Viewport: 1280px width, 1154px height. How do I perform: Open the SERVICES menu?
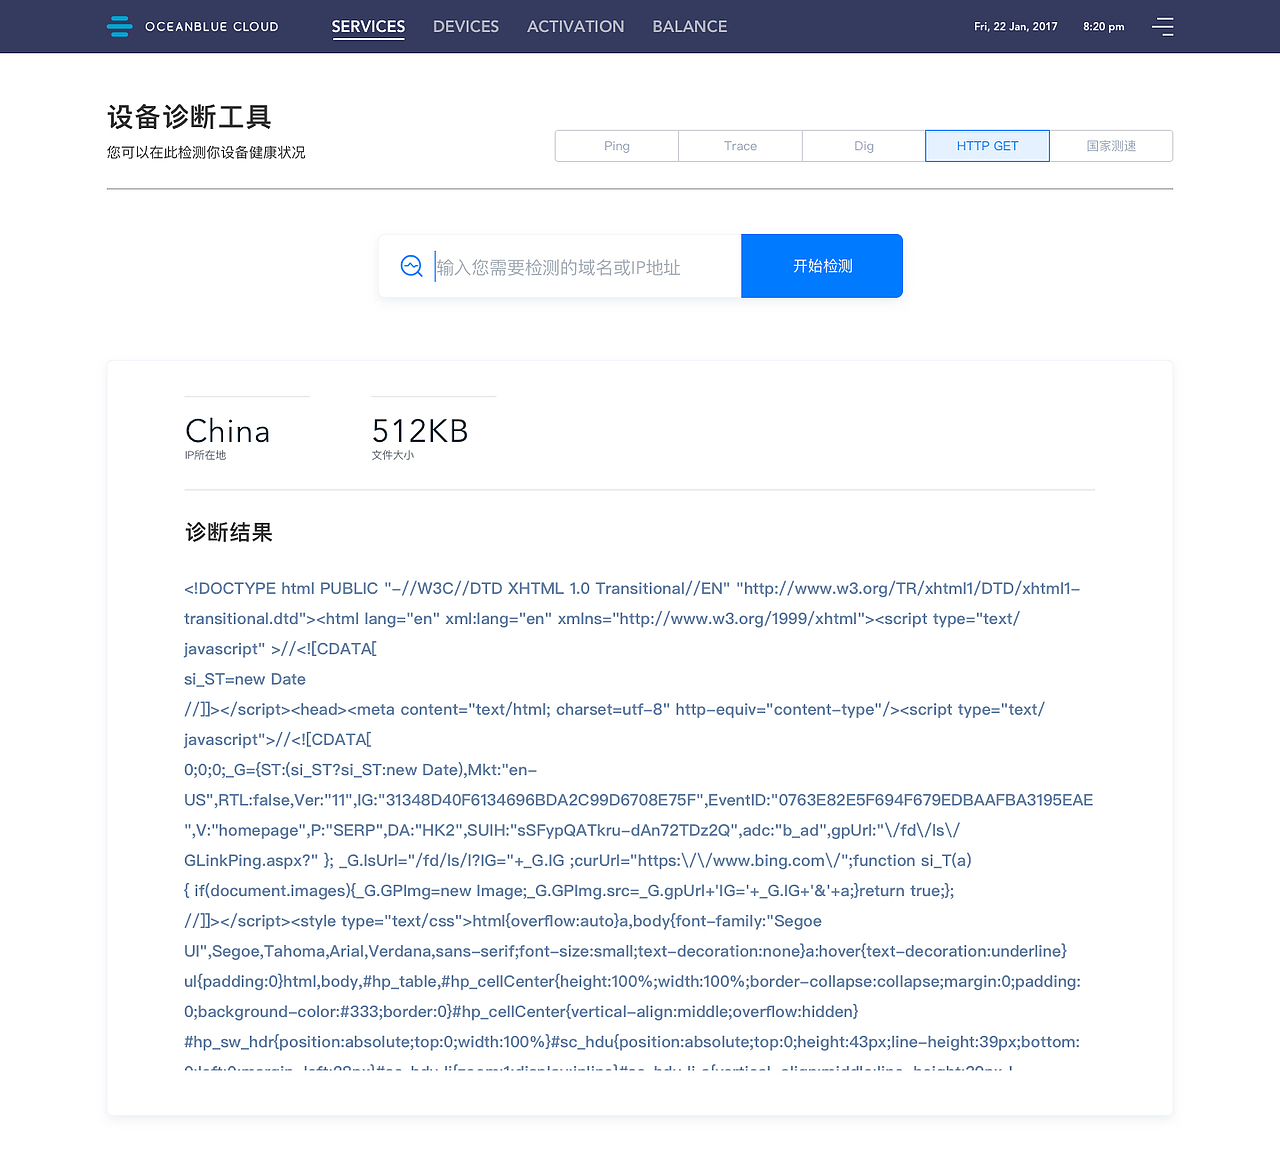tap(368, 27)
